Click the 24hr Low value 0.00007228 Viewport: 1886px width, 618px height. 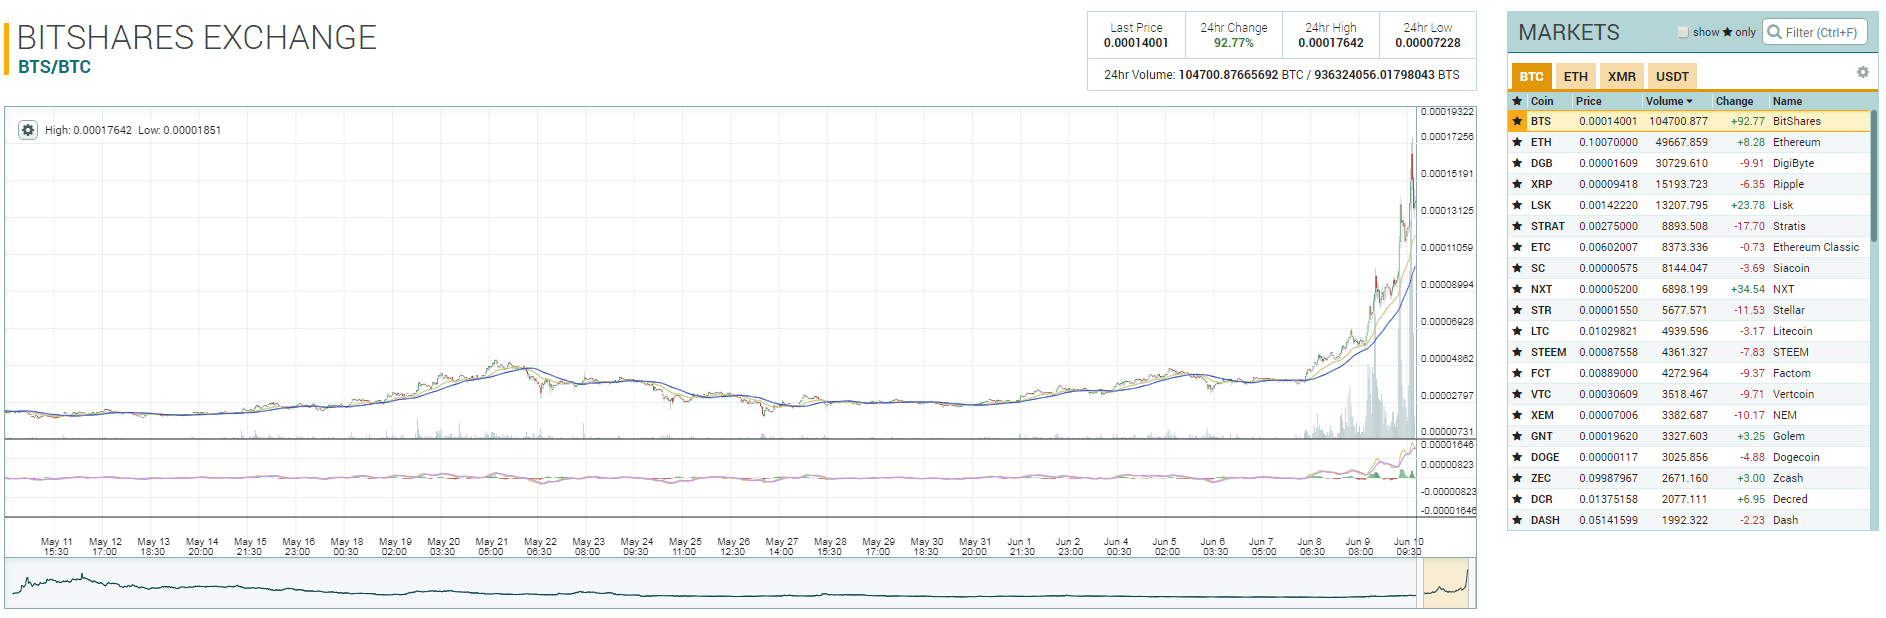[x=1428, y=43]
